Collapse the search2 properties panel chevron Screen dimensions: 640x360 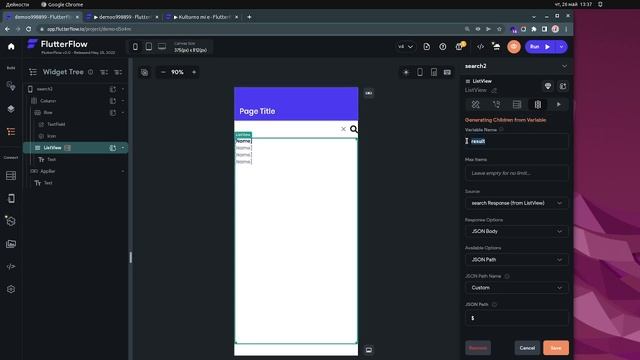click(564, 66)
